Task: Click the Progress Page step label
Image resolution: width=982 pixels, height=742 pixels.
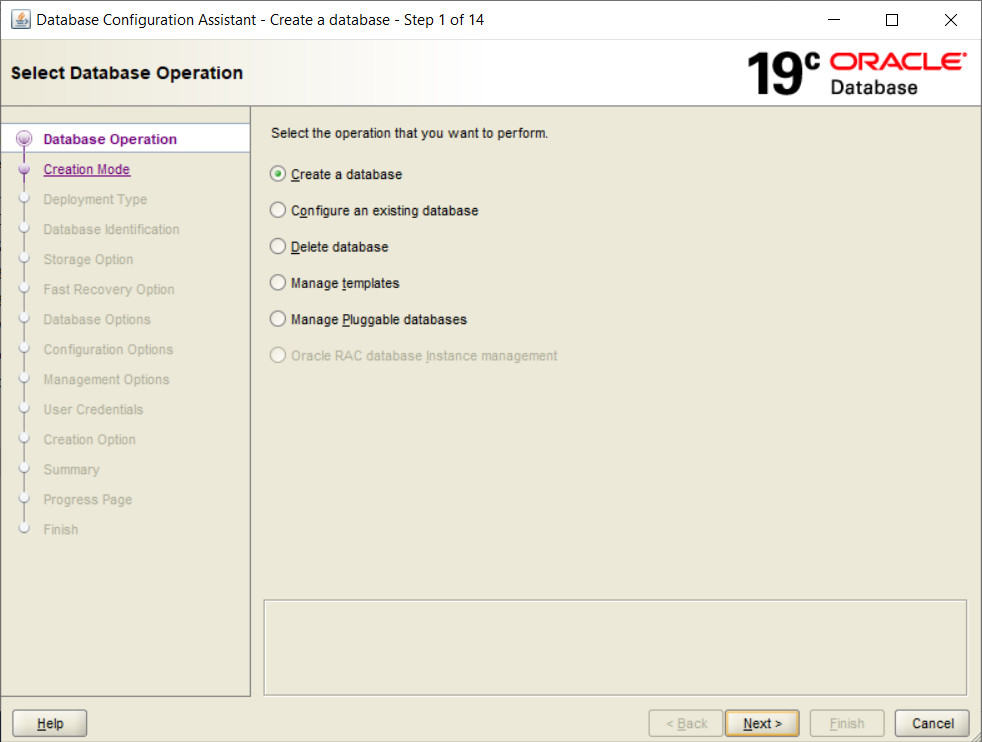Action: 88,500
